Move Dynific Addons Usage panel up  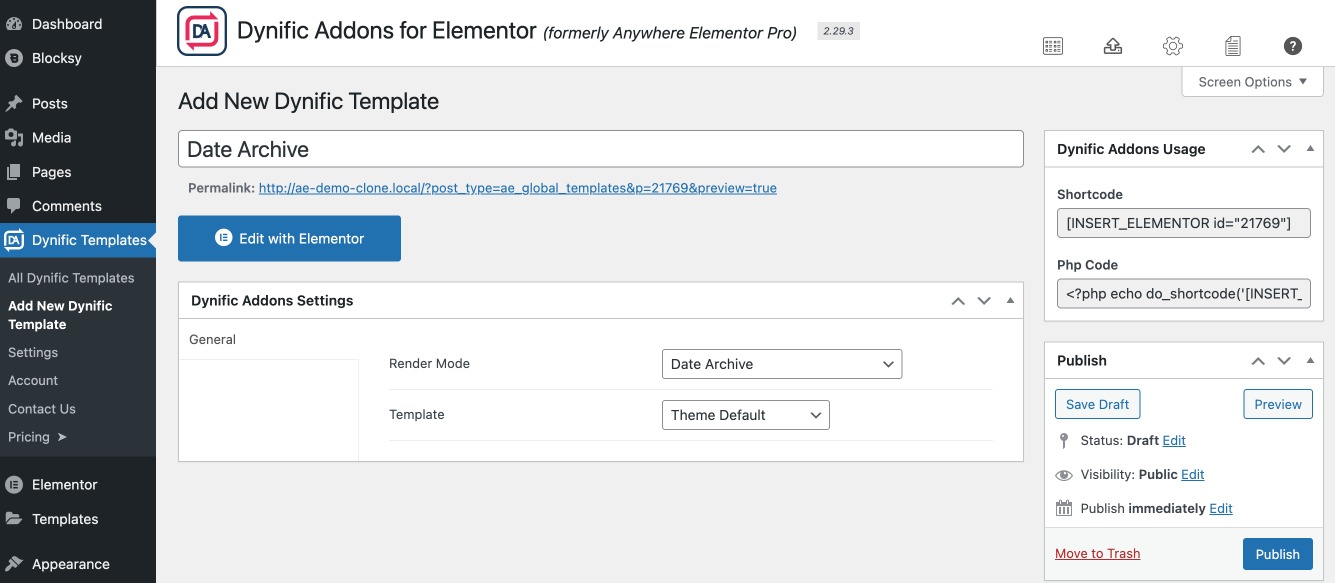click(x=1258, y=149)
